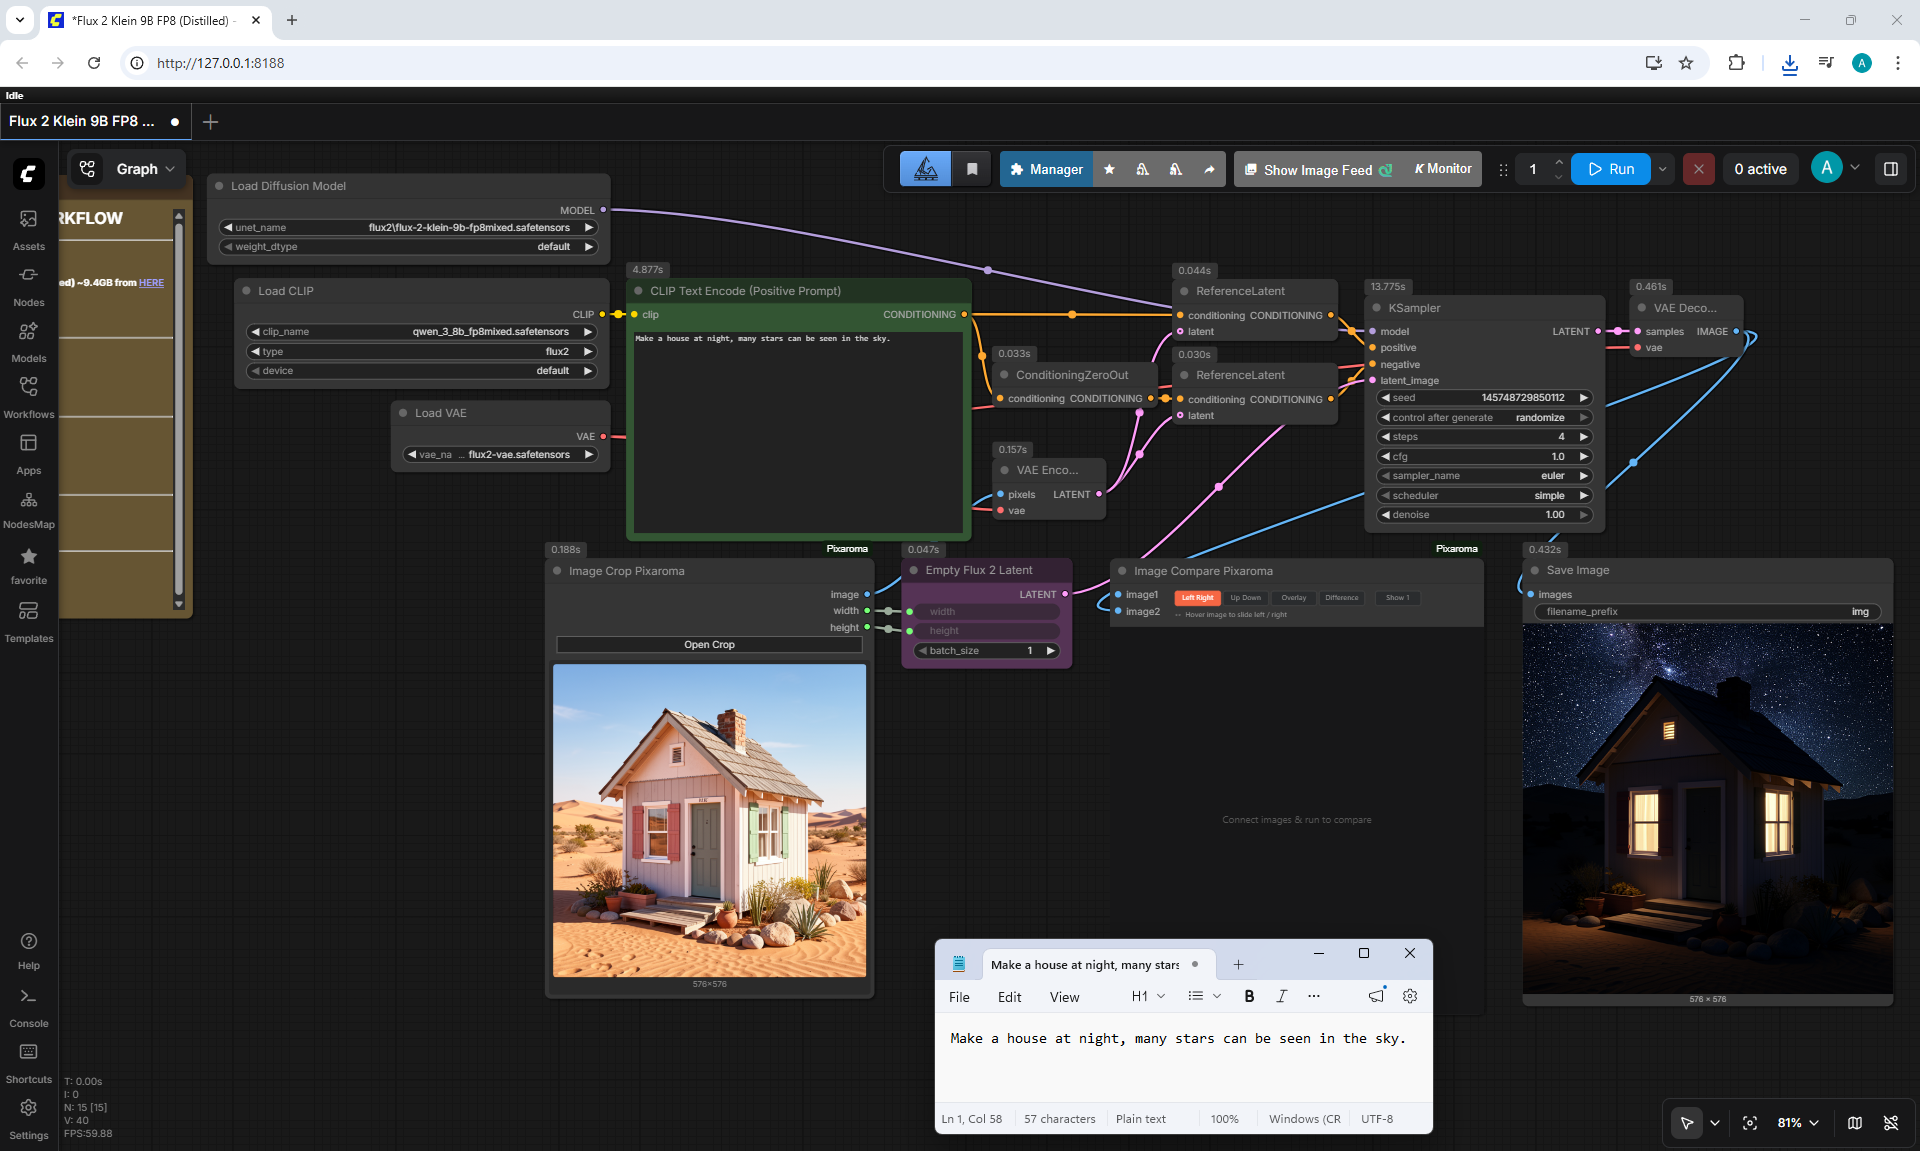Select the Left Right compare mode

1197,598
